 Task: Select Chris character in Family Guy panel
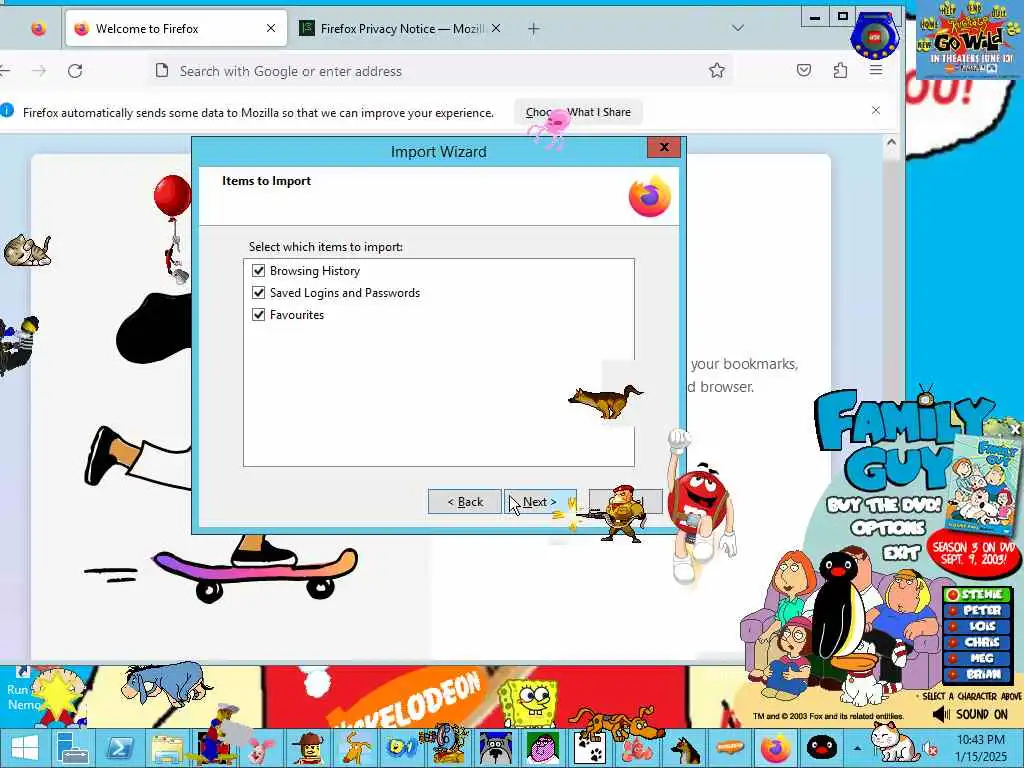click(x=977, y=642)
